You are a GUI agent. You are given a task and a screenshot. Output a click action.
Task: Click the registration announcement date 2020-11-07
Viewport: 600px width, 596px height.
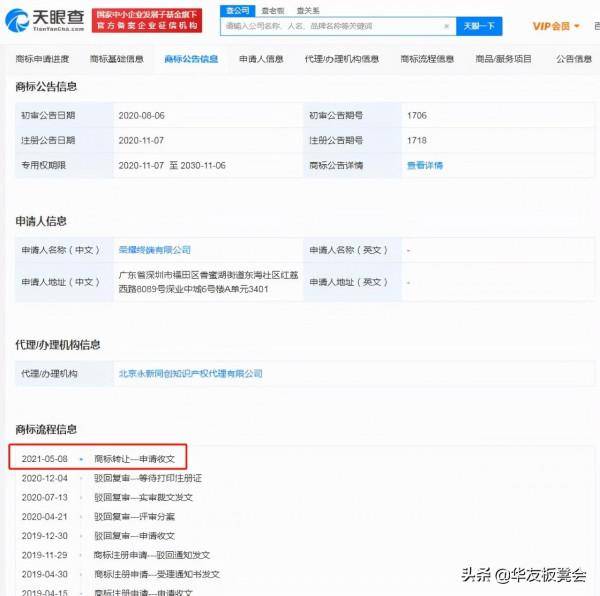141,140
